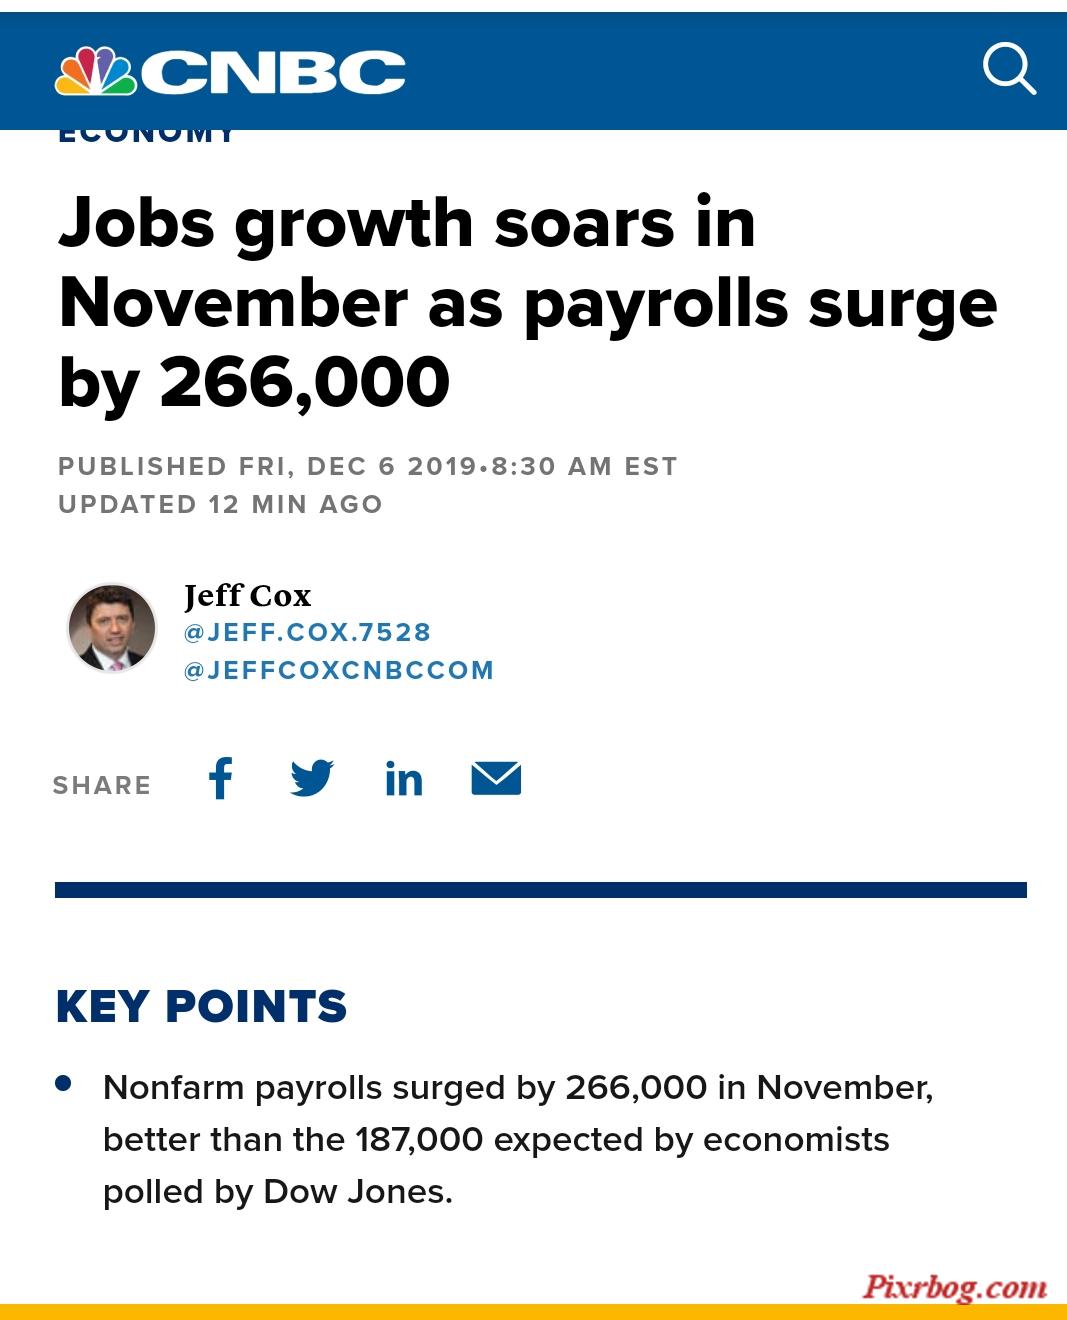Click the Nonfarm payrolls key point text
The image size is (1067, 1320).
point(518,1139)
